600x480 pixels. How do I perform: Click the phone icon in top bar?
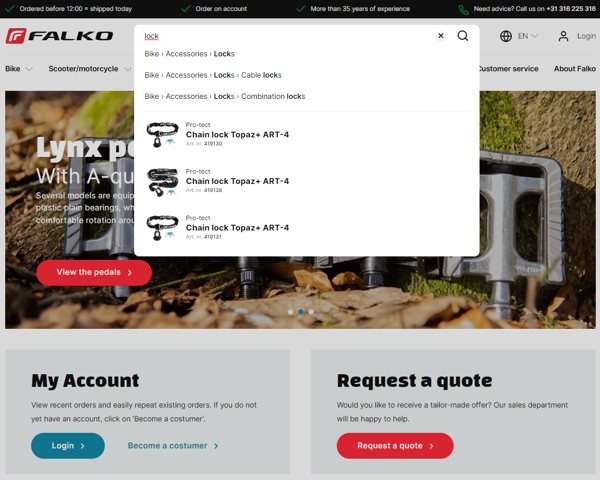point(463,9)
